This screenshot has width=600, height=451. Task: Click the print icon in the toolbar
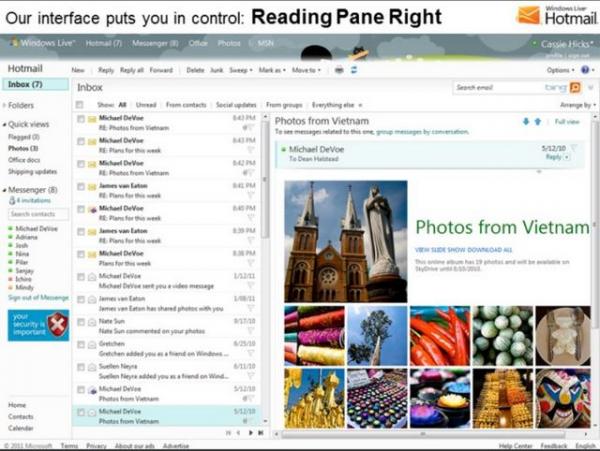tap(339, 70)
